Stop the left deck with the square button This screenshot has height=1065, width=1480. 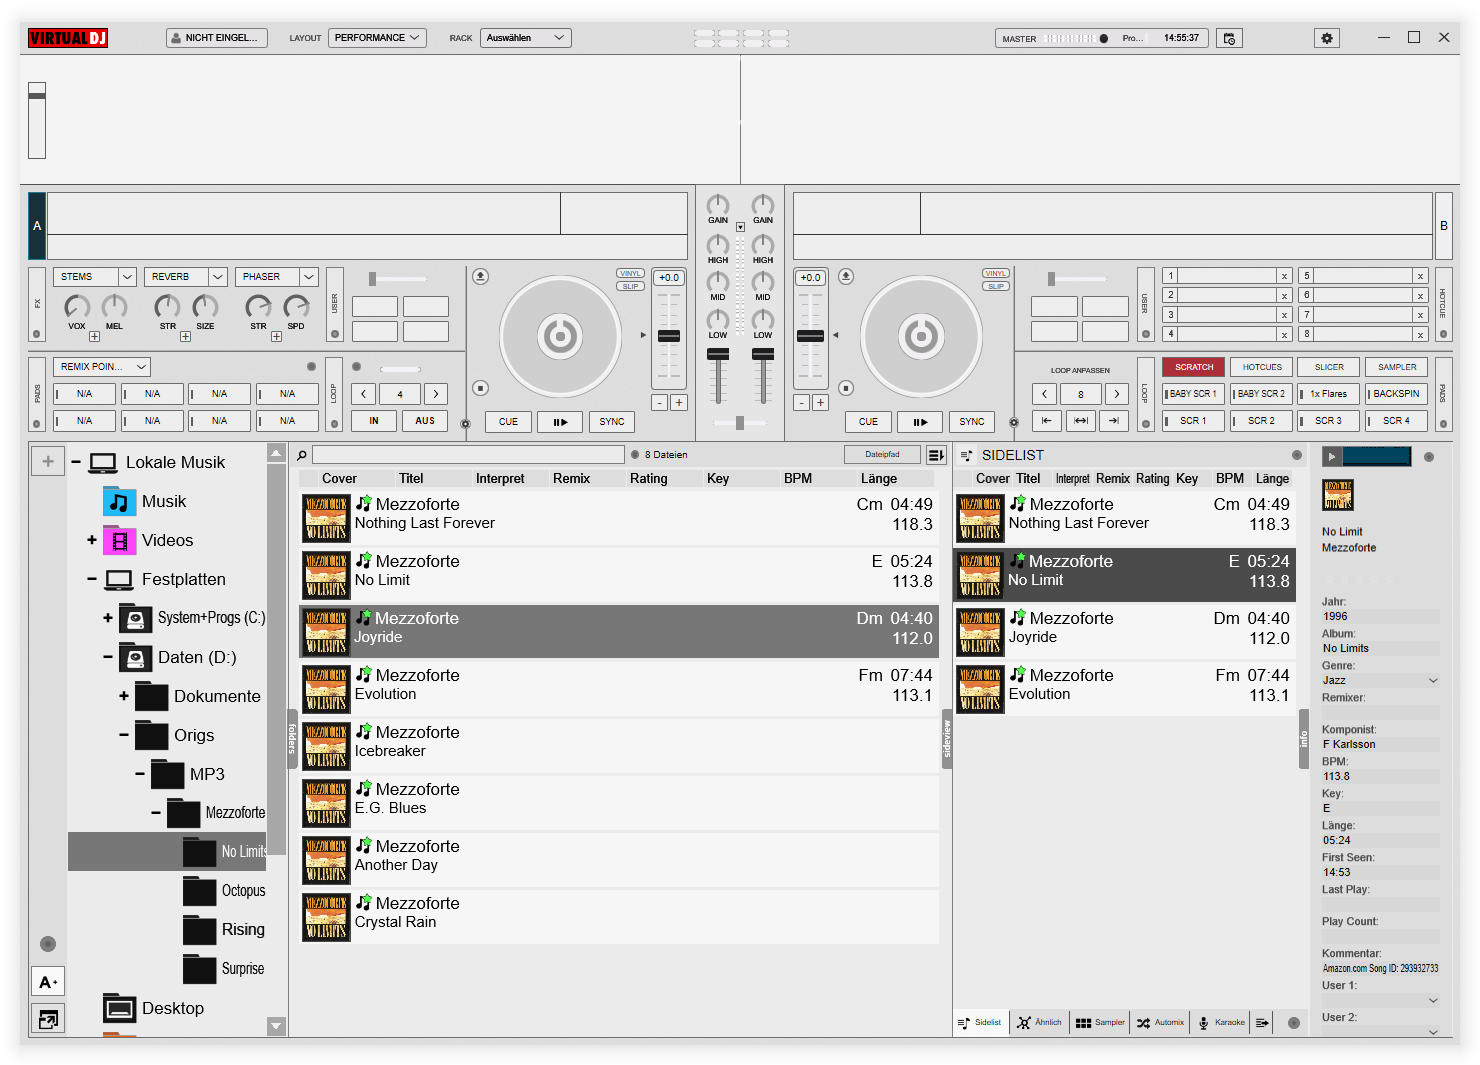(x=481, y=388)
